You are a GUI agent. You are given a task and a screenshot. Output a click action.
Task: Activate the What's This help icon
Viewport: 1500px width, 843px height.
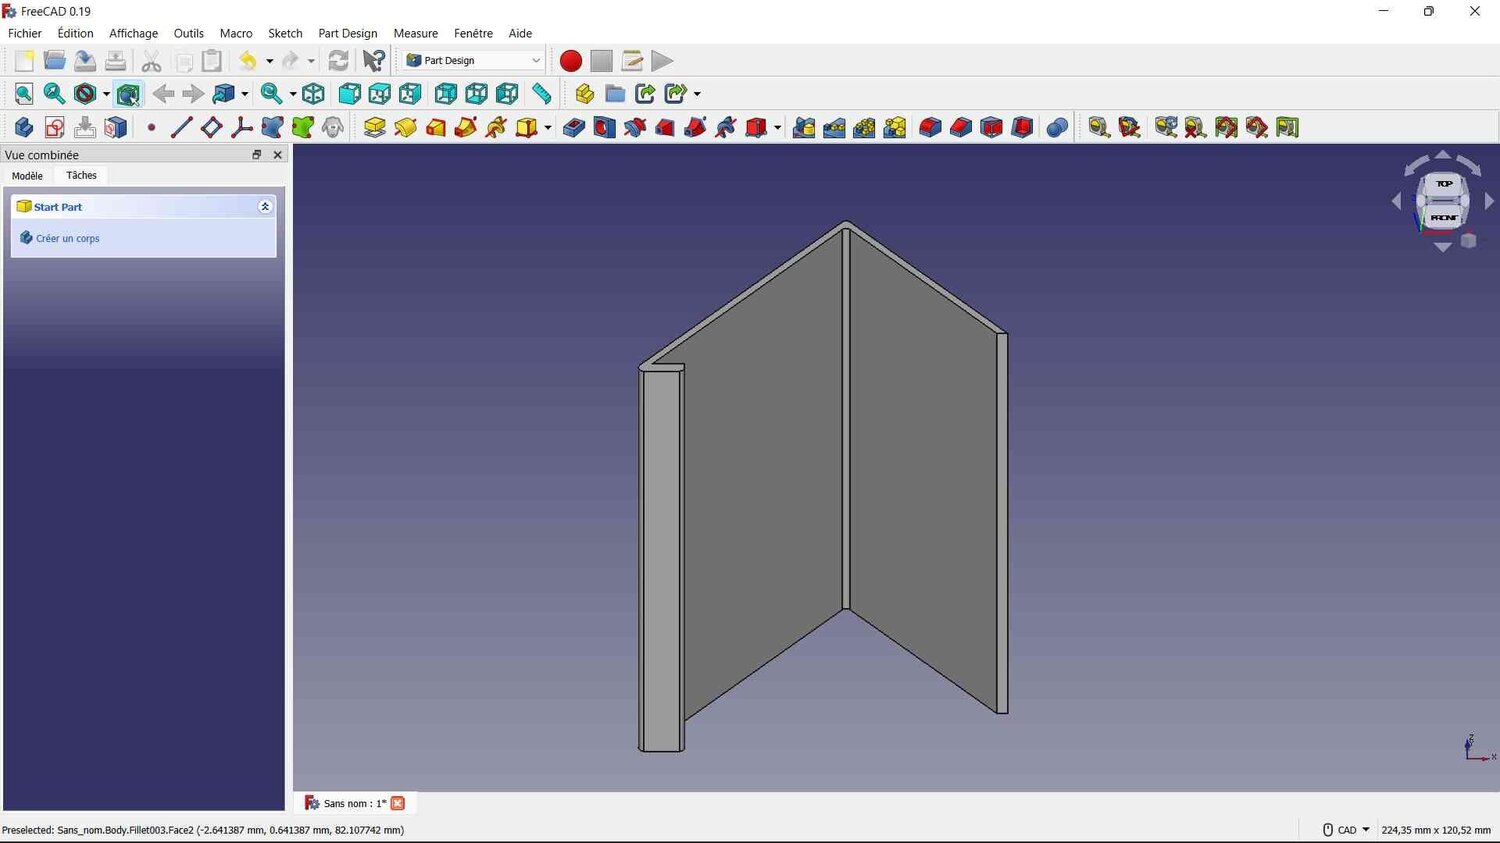pos(373,61)
